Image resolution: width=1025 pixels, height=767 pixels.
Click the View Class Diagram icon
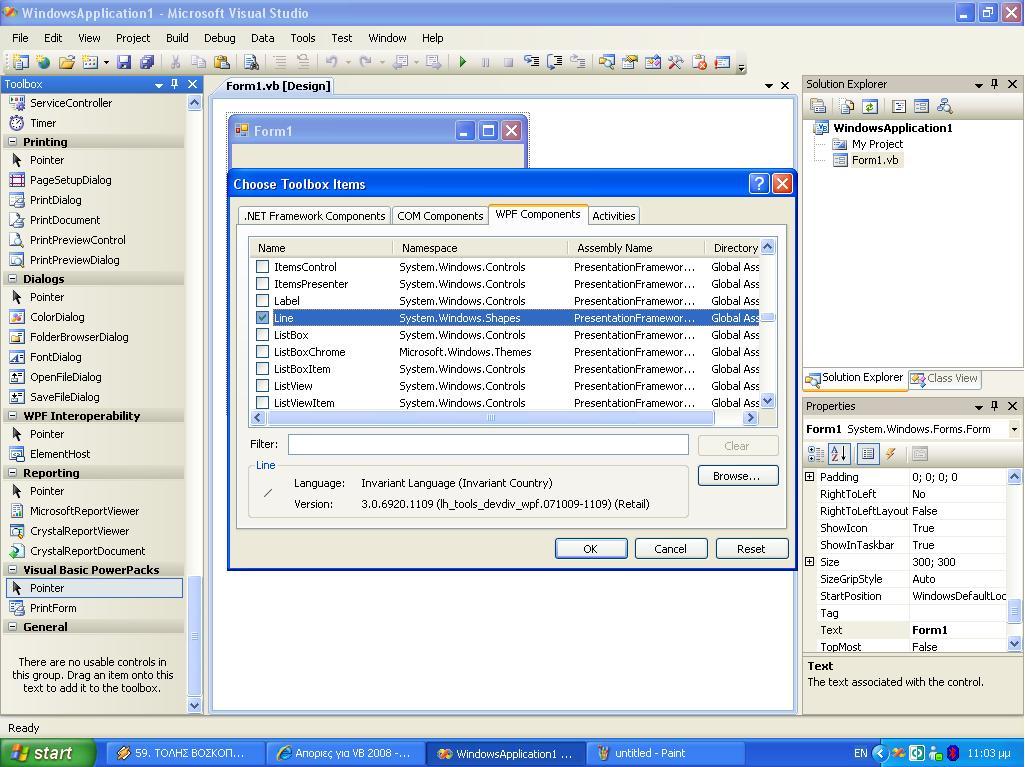click(944, 106)
